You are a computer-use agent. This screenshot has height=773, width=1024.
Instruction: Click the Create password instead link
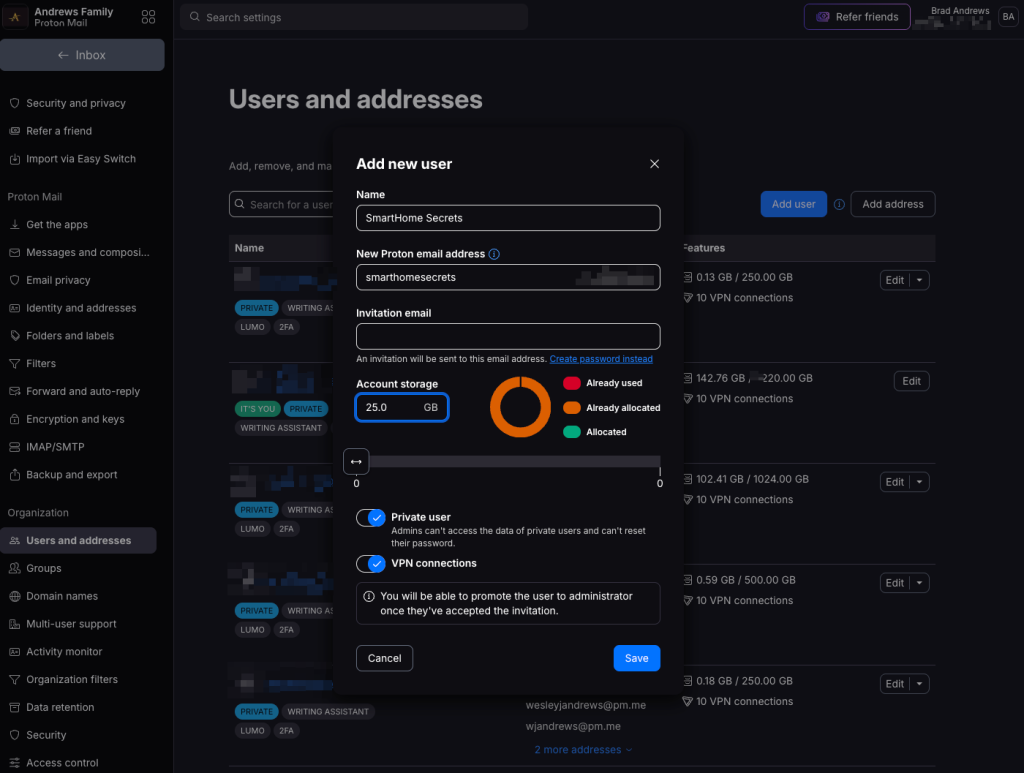click(601, 358)
